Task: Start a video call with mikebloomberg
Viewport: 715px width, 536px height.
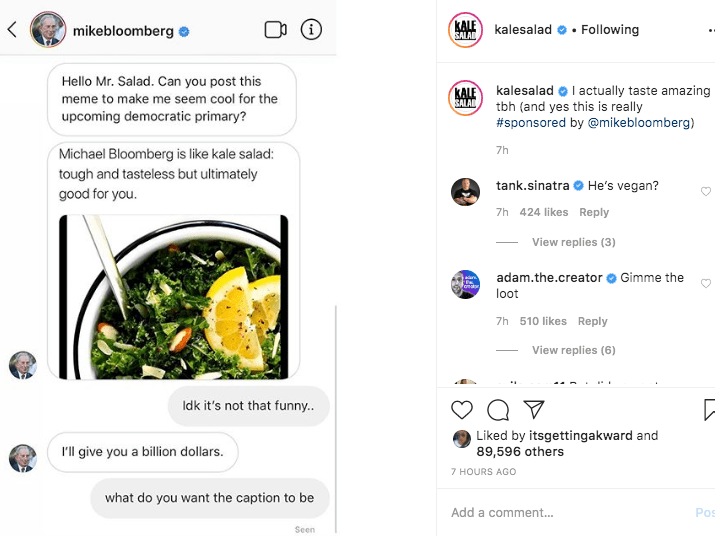Action: coord(275,30)
